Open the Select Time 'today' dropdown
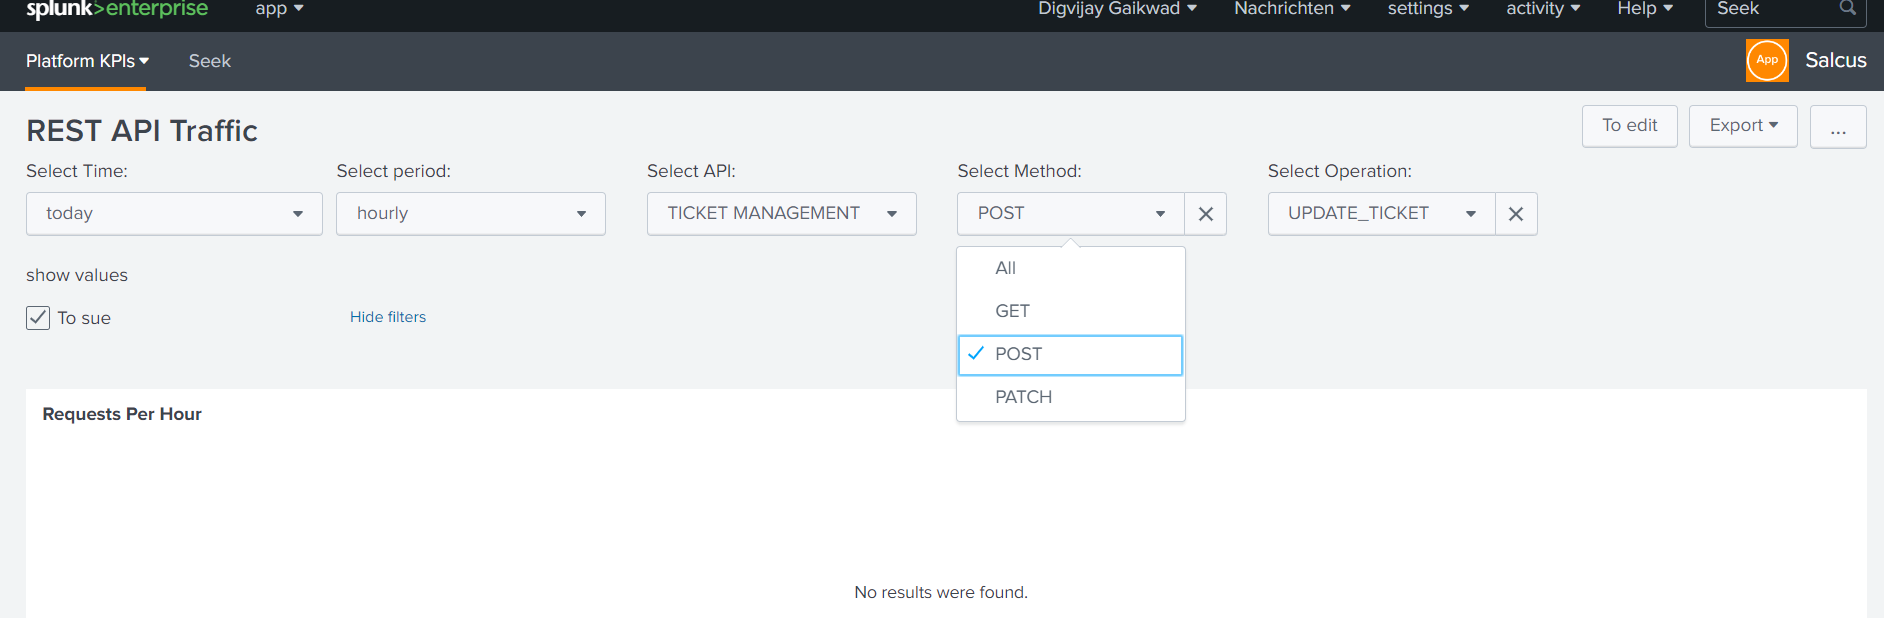Image resolution: width=1884 pixels, height=618 pixels. tap(174, 214)
